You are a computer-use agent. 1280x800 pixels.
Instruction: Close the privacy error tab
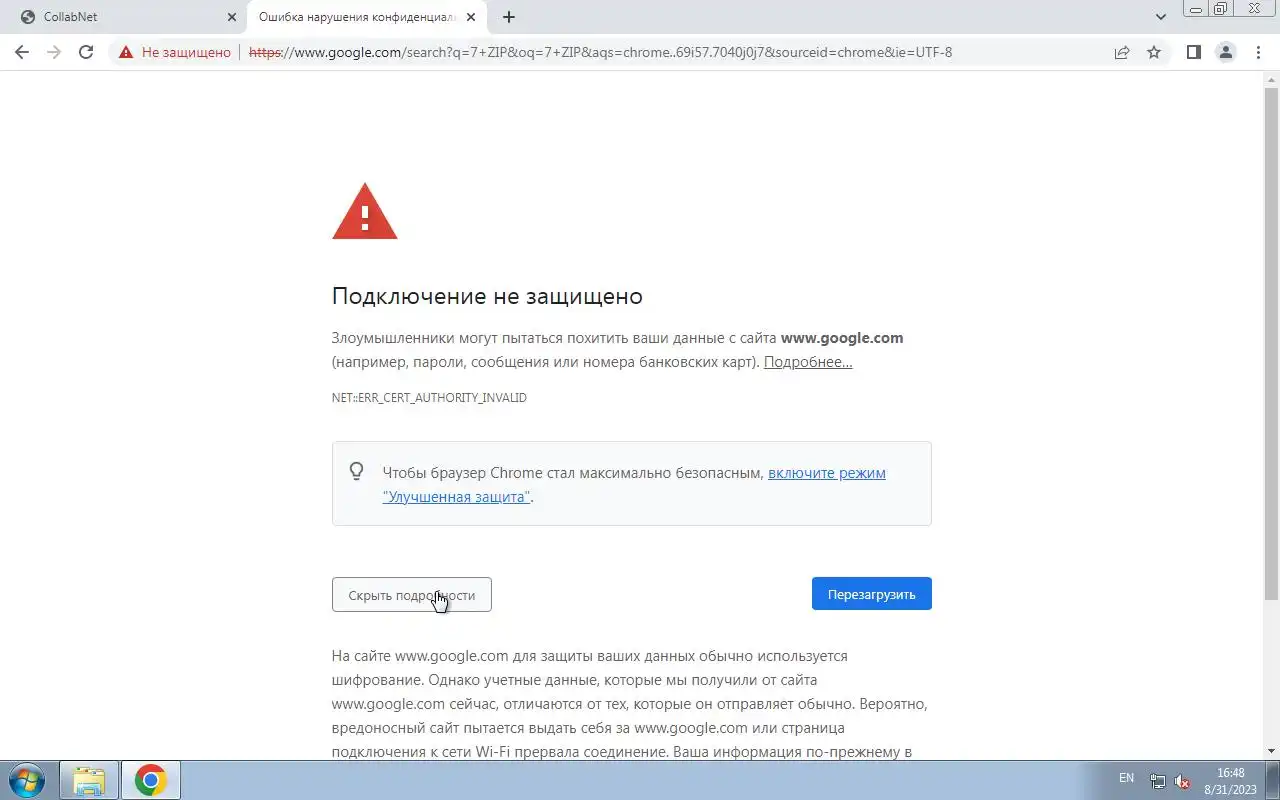pos(471,17)
